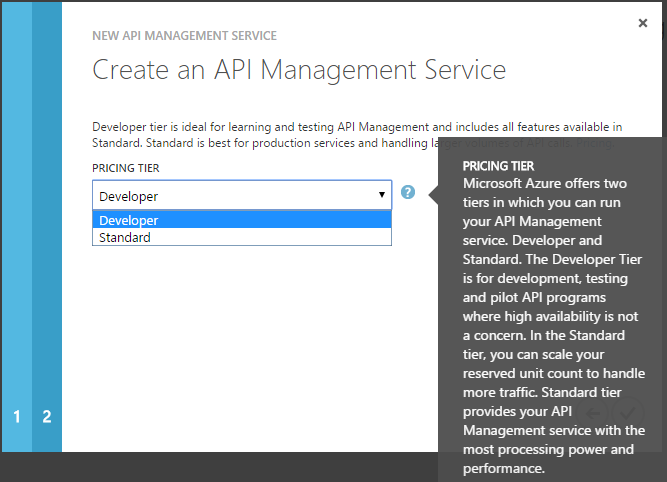Image resolution: width=667 pixels, height=482 pixels.
Task: Go to wizard step 1
Action: [x=16, y=417]
